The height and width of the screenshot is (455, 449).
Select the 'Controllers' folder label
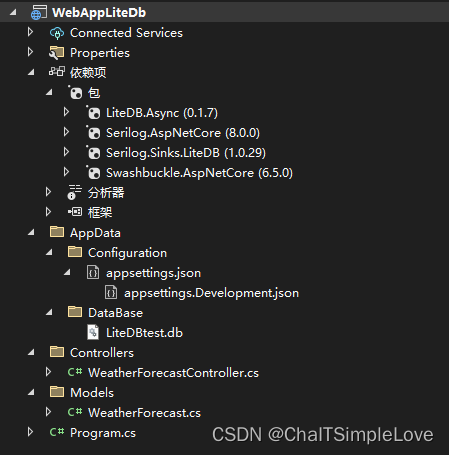(x=102, y=353)
